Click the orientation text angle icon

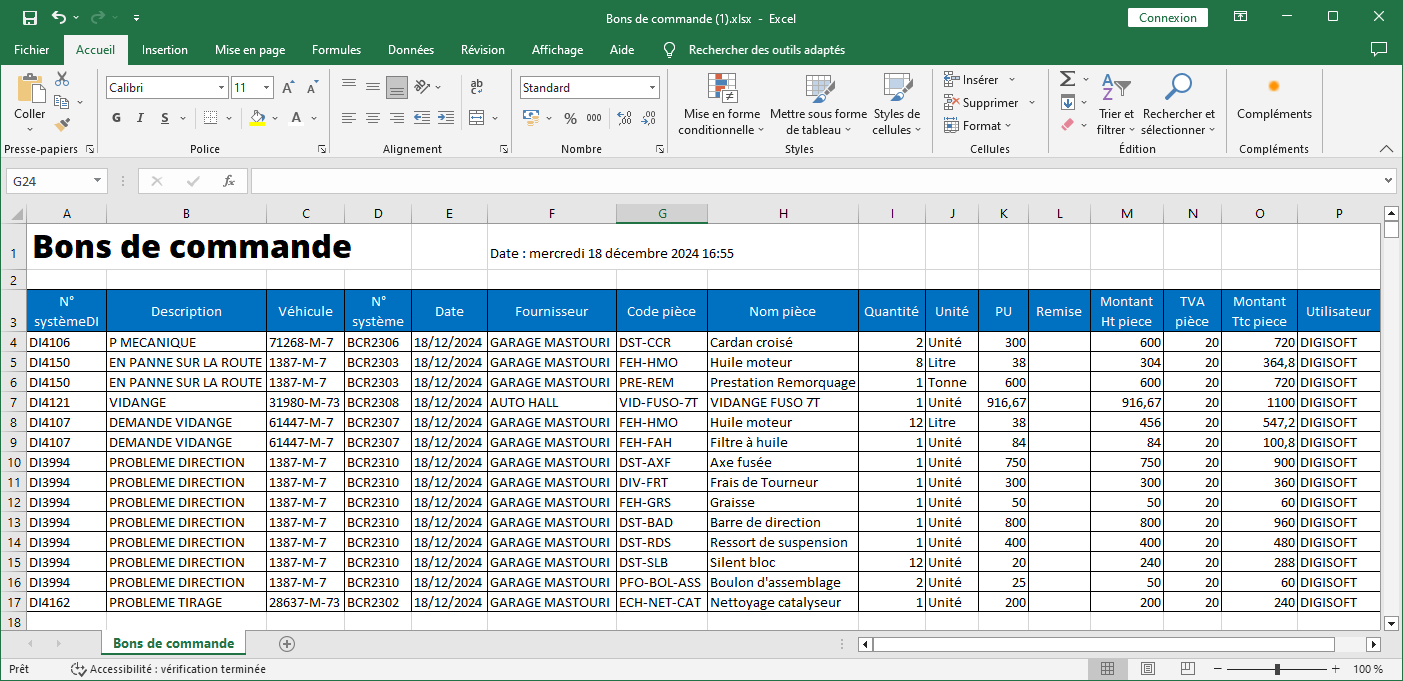(423, 86)
